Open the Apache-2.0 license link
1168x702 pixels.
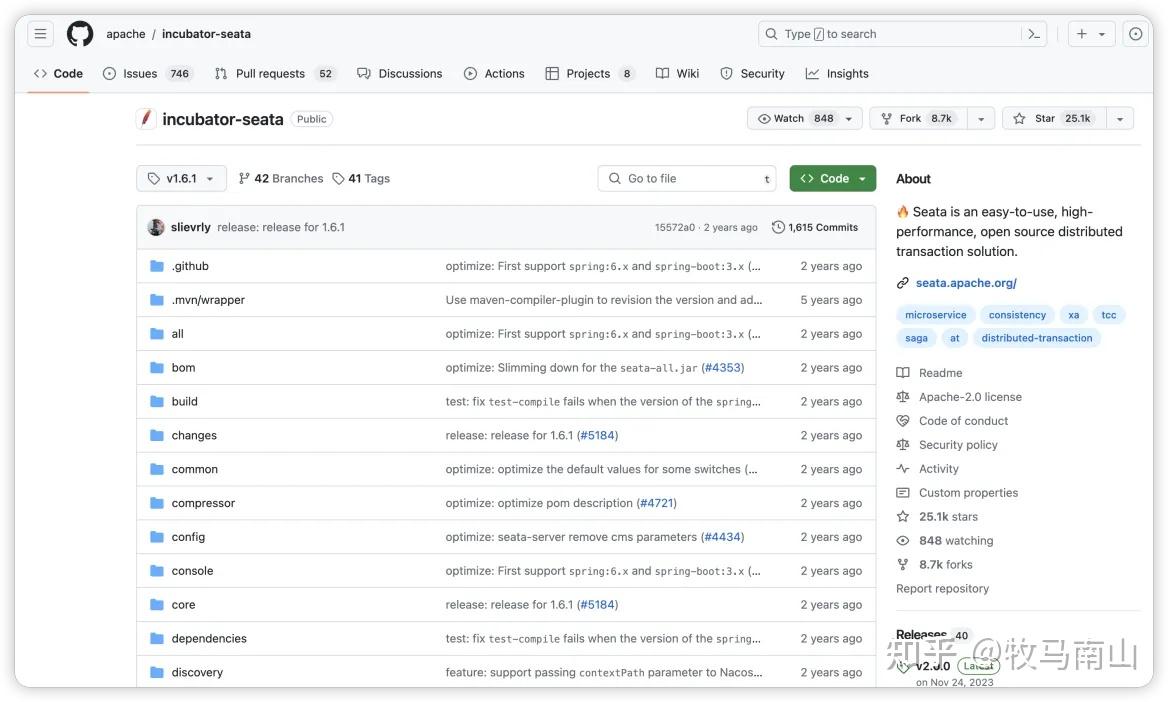pos(959,396)
